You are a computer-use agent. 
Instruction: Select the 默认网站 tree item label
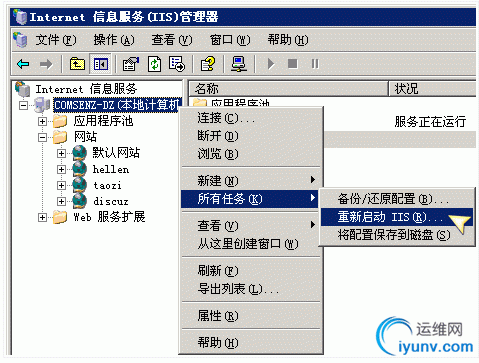point(116,153)
